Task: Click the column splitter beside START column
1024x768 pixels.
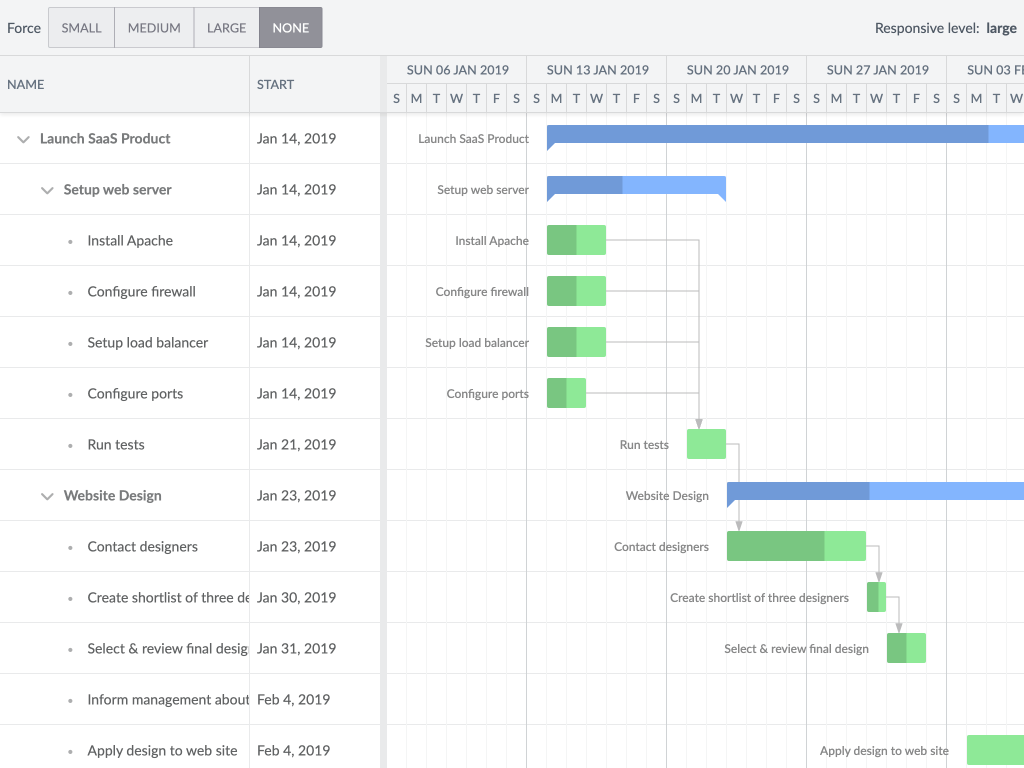Action: pyautogui.click(x=383, y=411)
